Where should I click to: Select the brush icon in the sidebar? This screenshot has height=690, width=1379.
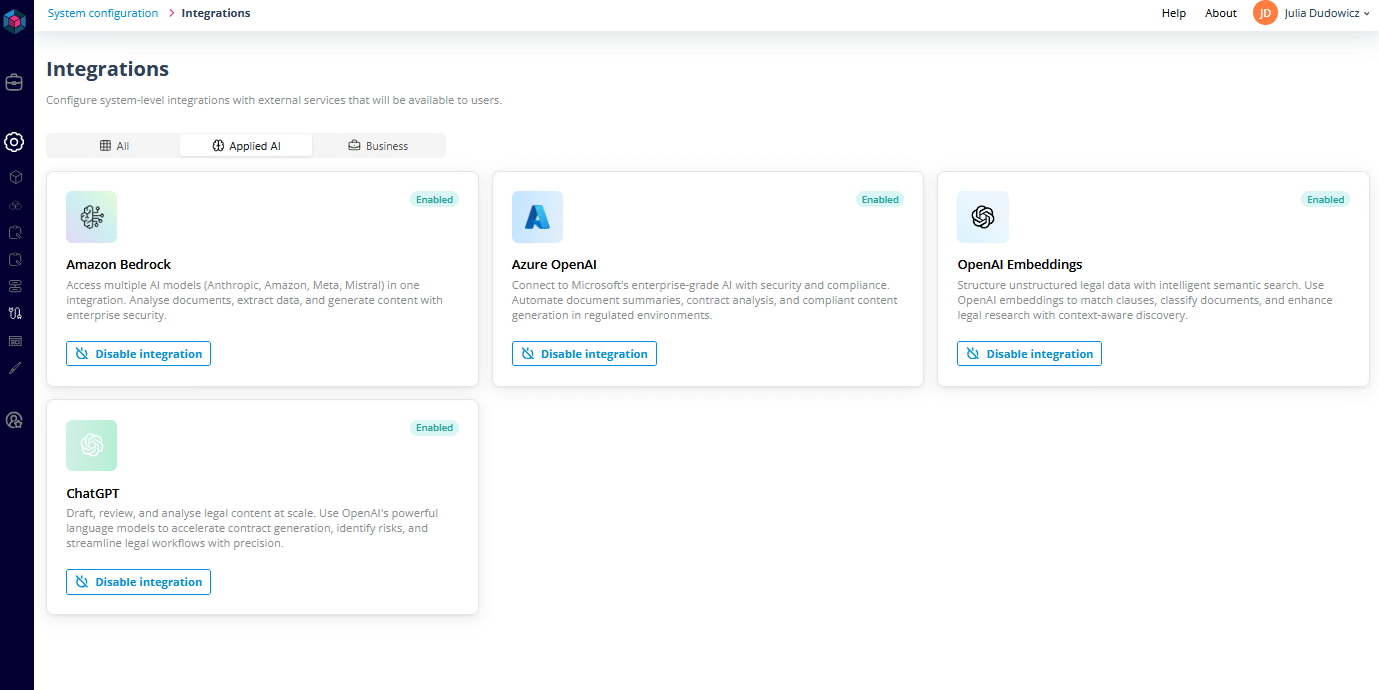[x=15, y=368]
